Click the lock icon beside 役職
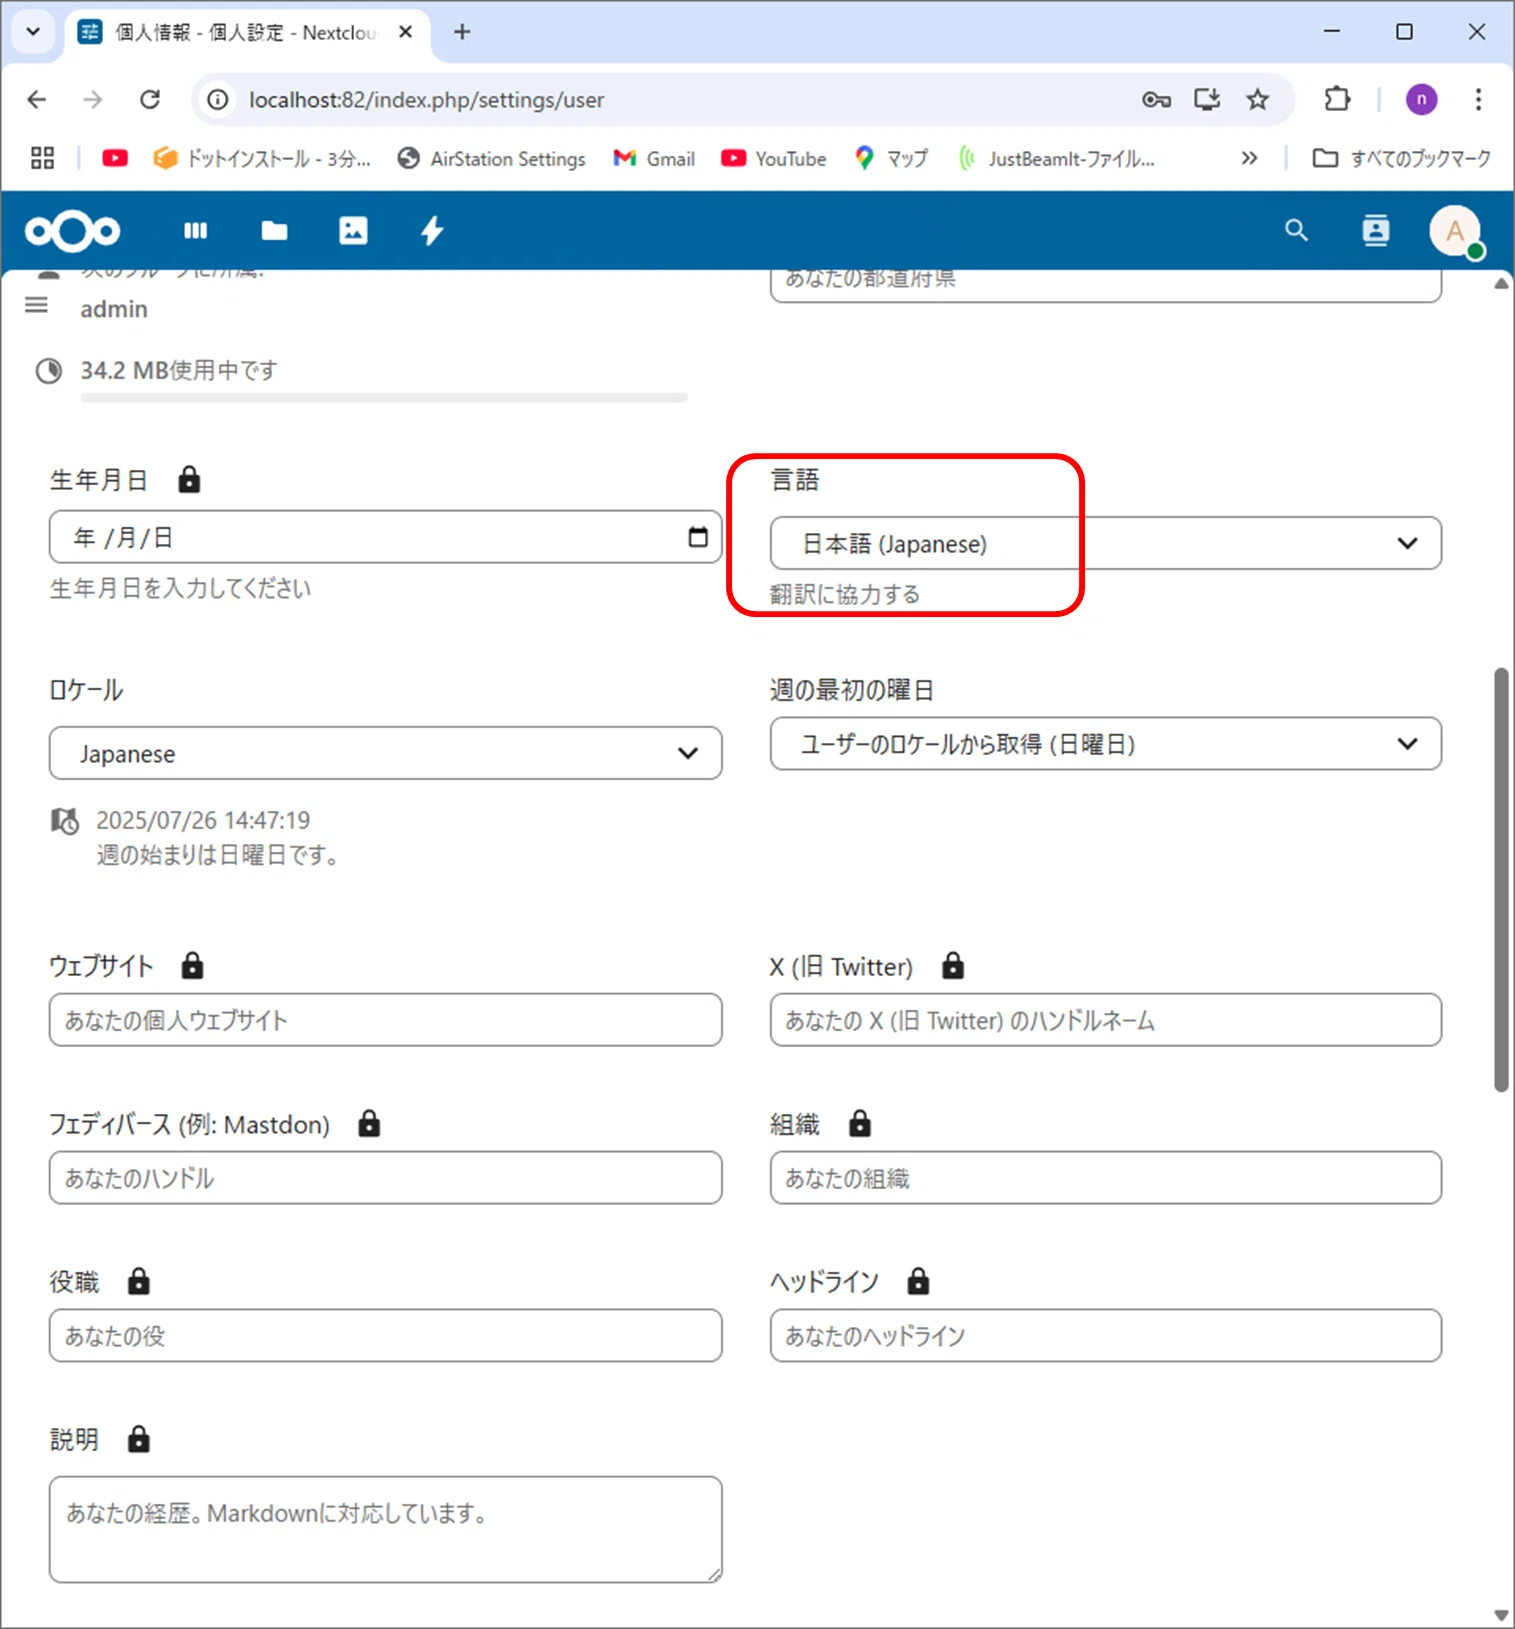1515x1629 pixels. coord(138,1282)
